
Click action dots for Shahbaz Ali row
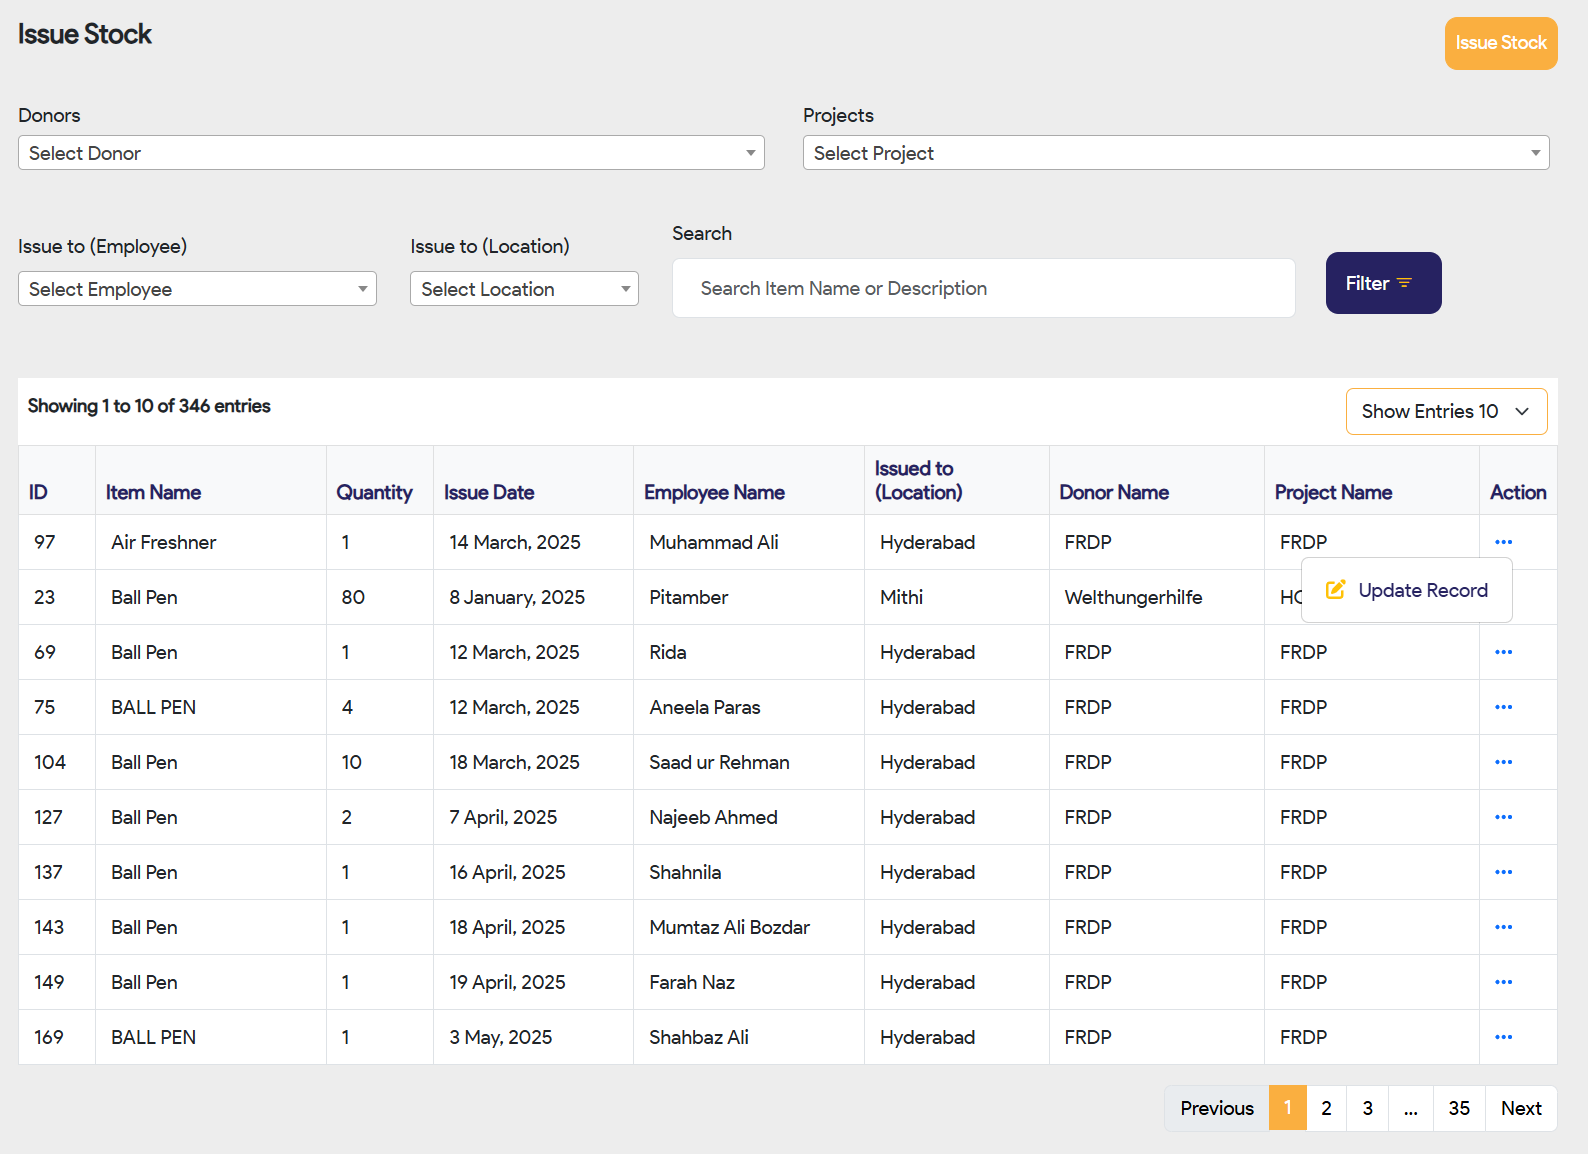tap(1503, 1037)
